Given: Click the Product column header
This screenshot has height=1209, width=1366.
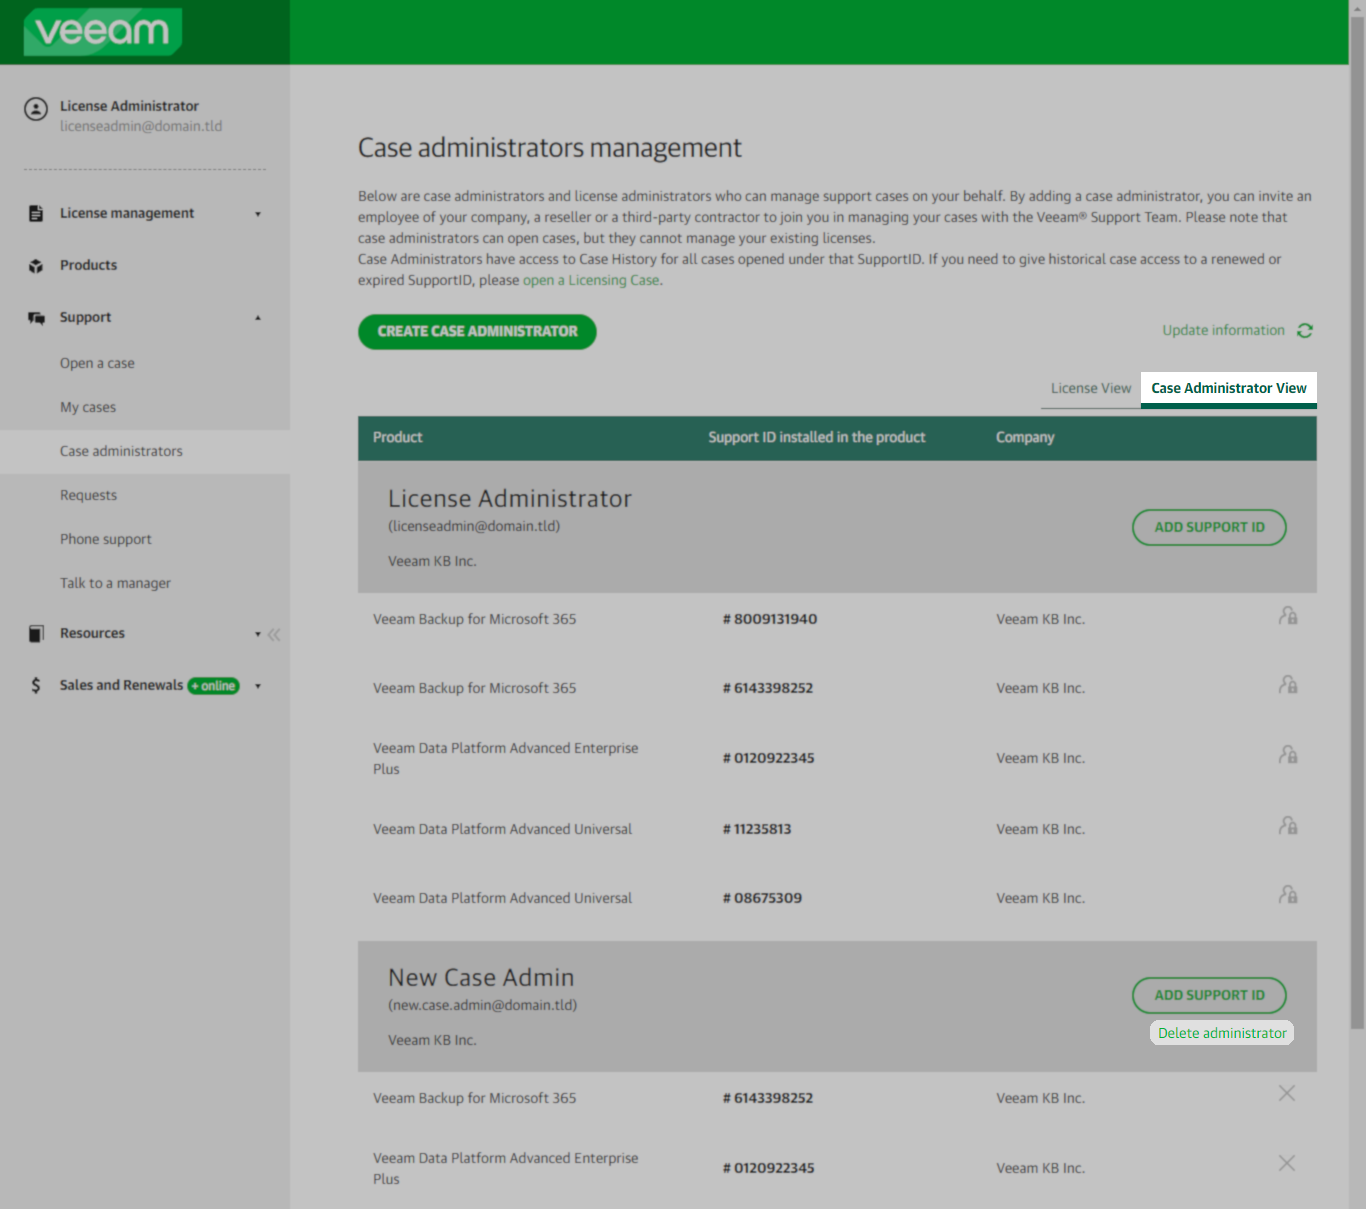Looking at the screenshot, I should (x=398, y=437).
